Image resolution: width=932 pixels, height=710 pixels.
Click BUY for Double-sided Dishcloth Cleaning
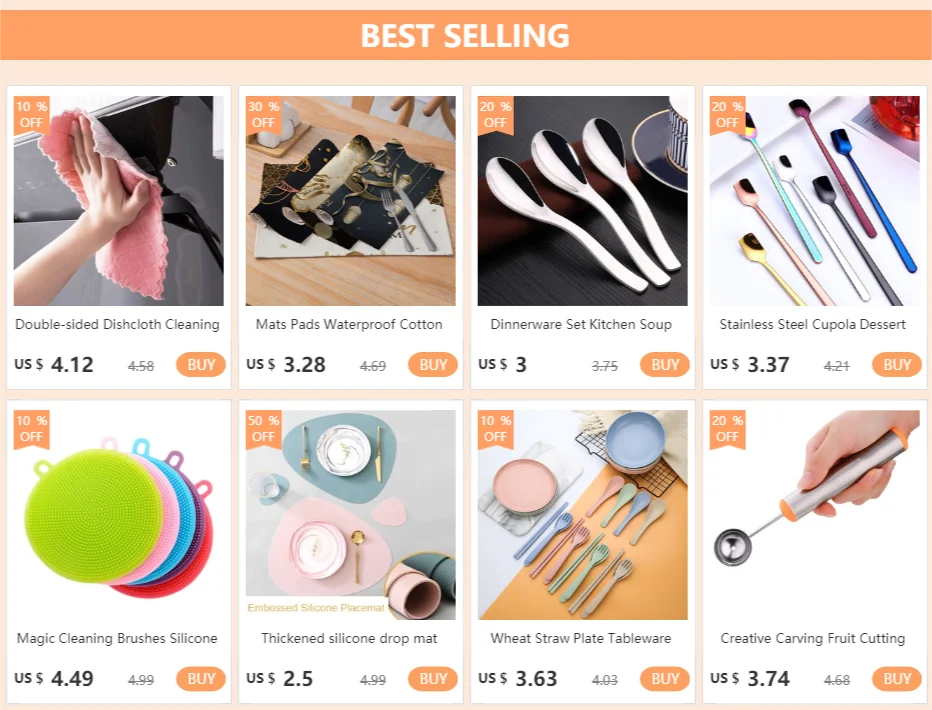[x=201, y=365]
